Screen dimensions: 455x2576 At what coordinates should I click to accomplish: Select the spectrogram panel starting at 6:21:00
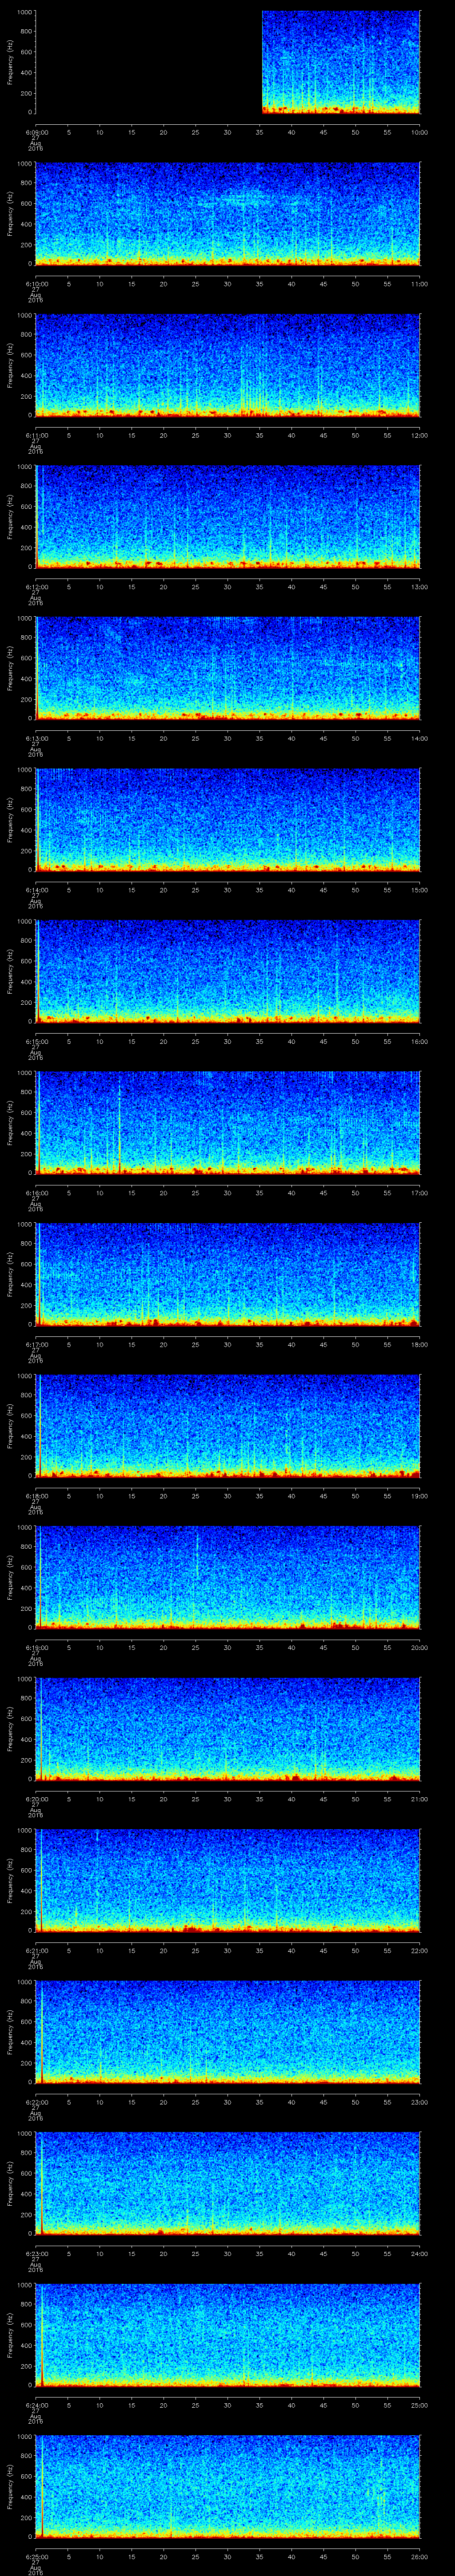coord(228,1880)
